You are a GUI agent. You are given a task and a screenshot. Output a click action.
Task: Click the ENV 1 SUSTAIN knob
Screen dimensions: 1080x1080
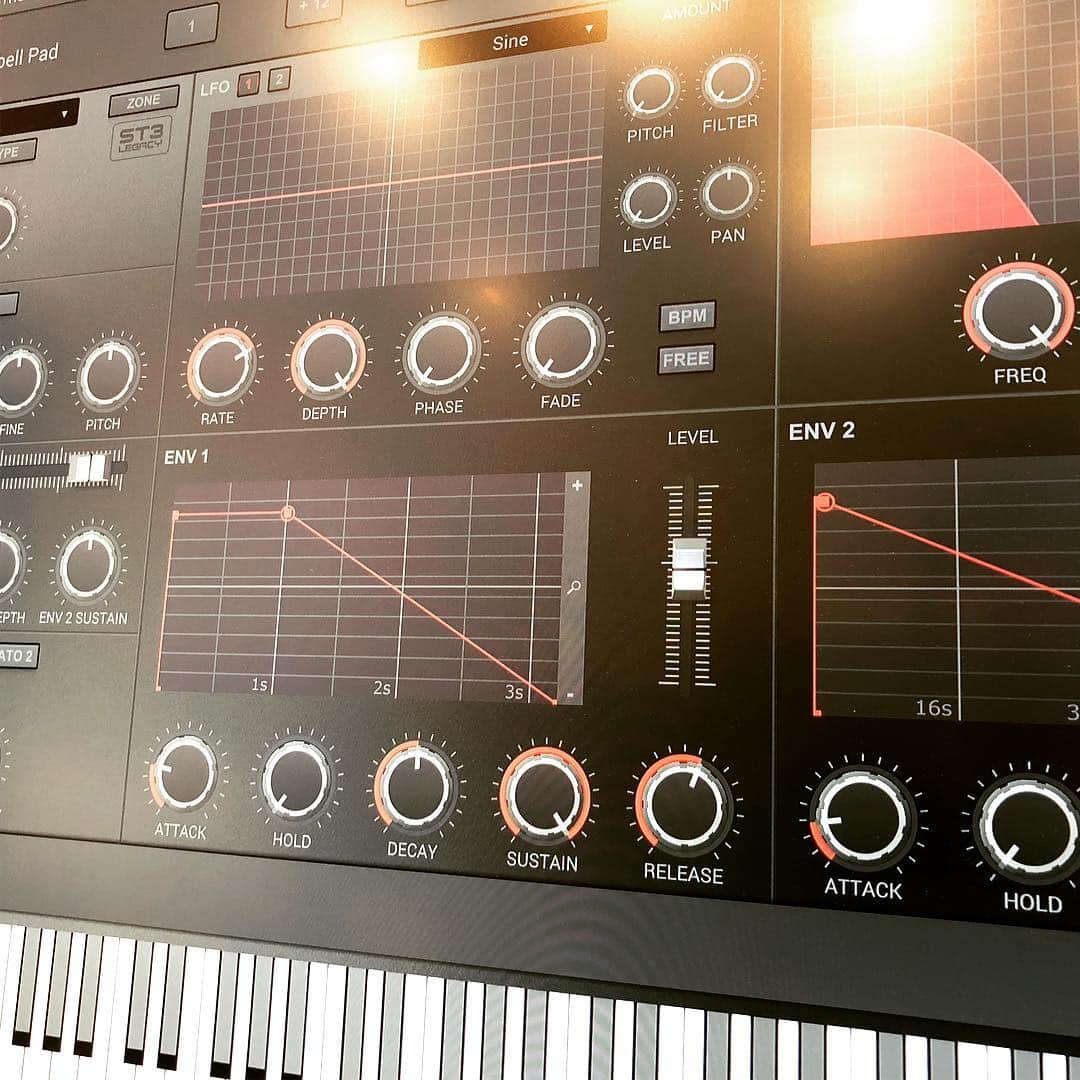(x=545, y=796)
